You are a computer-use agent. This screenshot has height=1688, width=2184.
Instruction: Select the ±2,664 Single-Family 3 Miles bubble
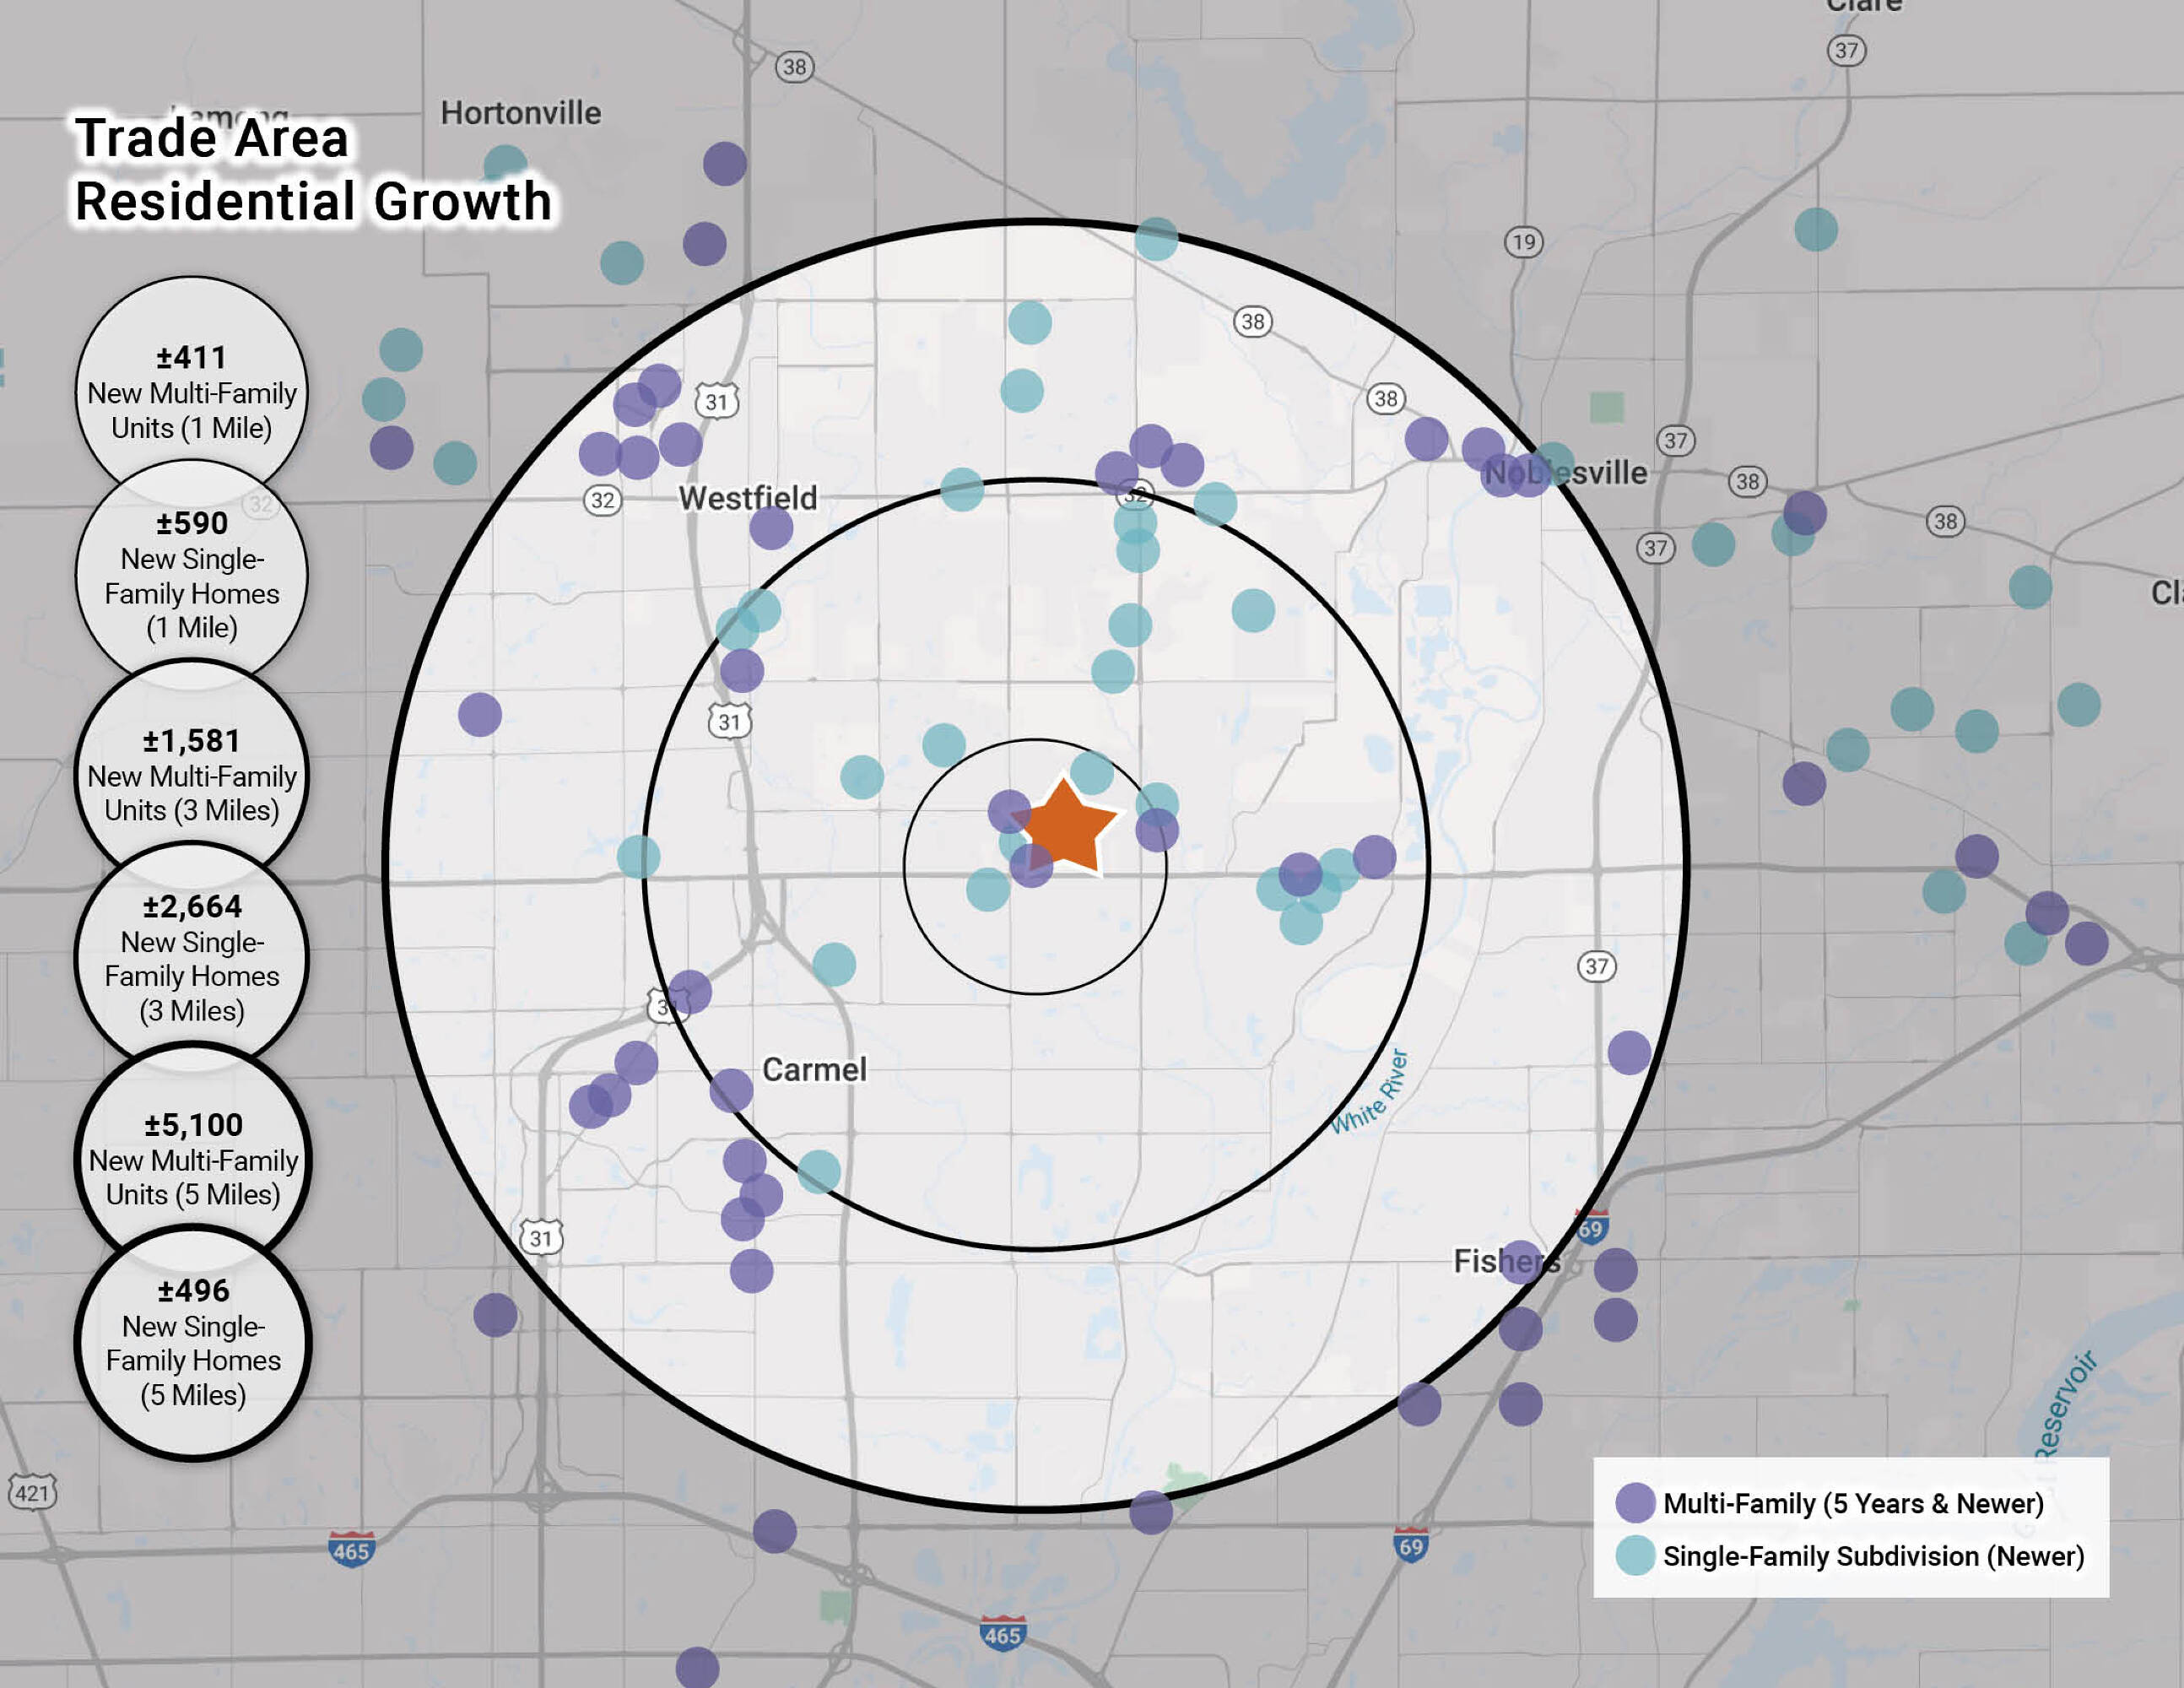point(191,958)
